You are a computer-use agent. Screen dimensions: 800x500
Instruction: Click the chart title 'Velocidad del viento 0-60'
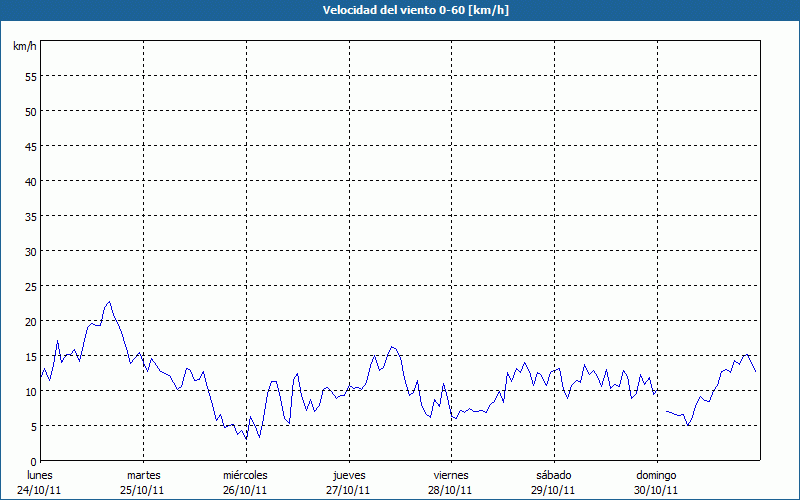pos(399,11)
